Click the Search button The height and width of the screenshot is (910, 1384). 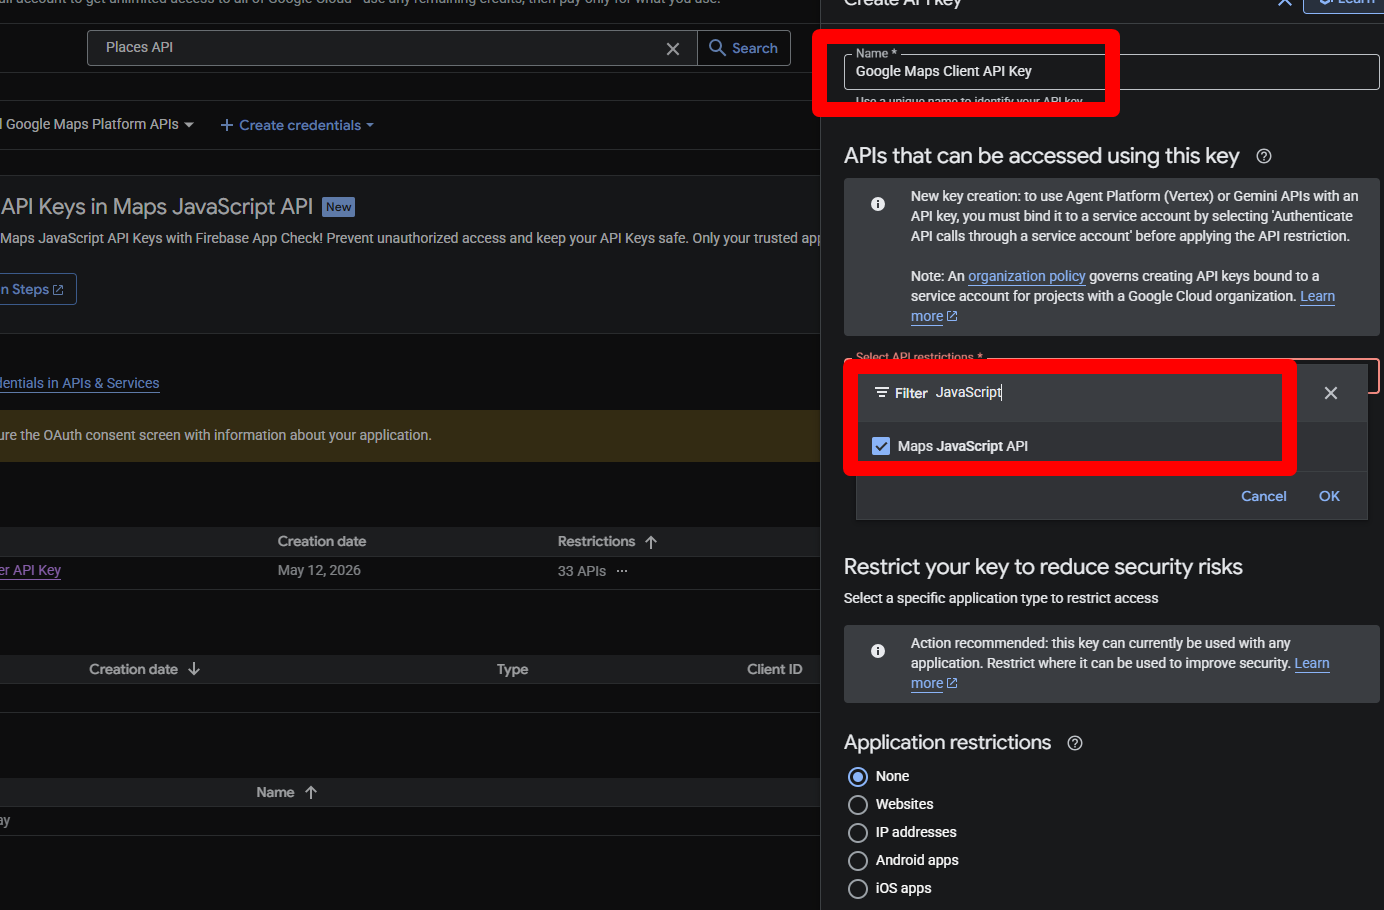pos(744,48)
